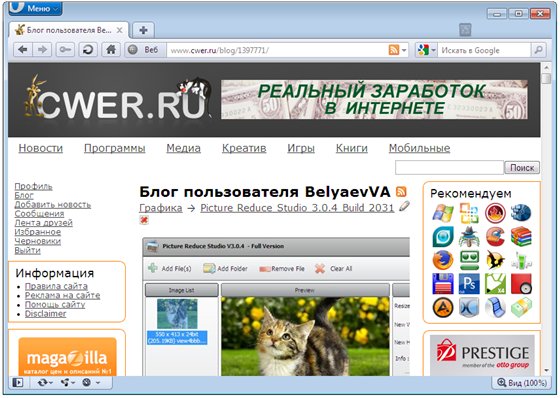Click the red delete X under post title

click(x=144, y=220)
